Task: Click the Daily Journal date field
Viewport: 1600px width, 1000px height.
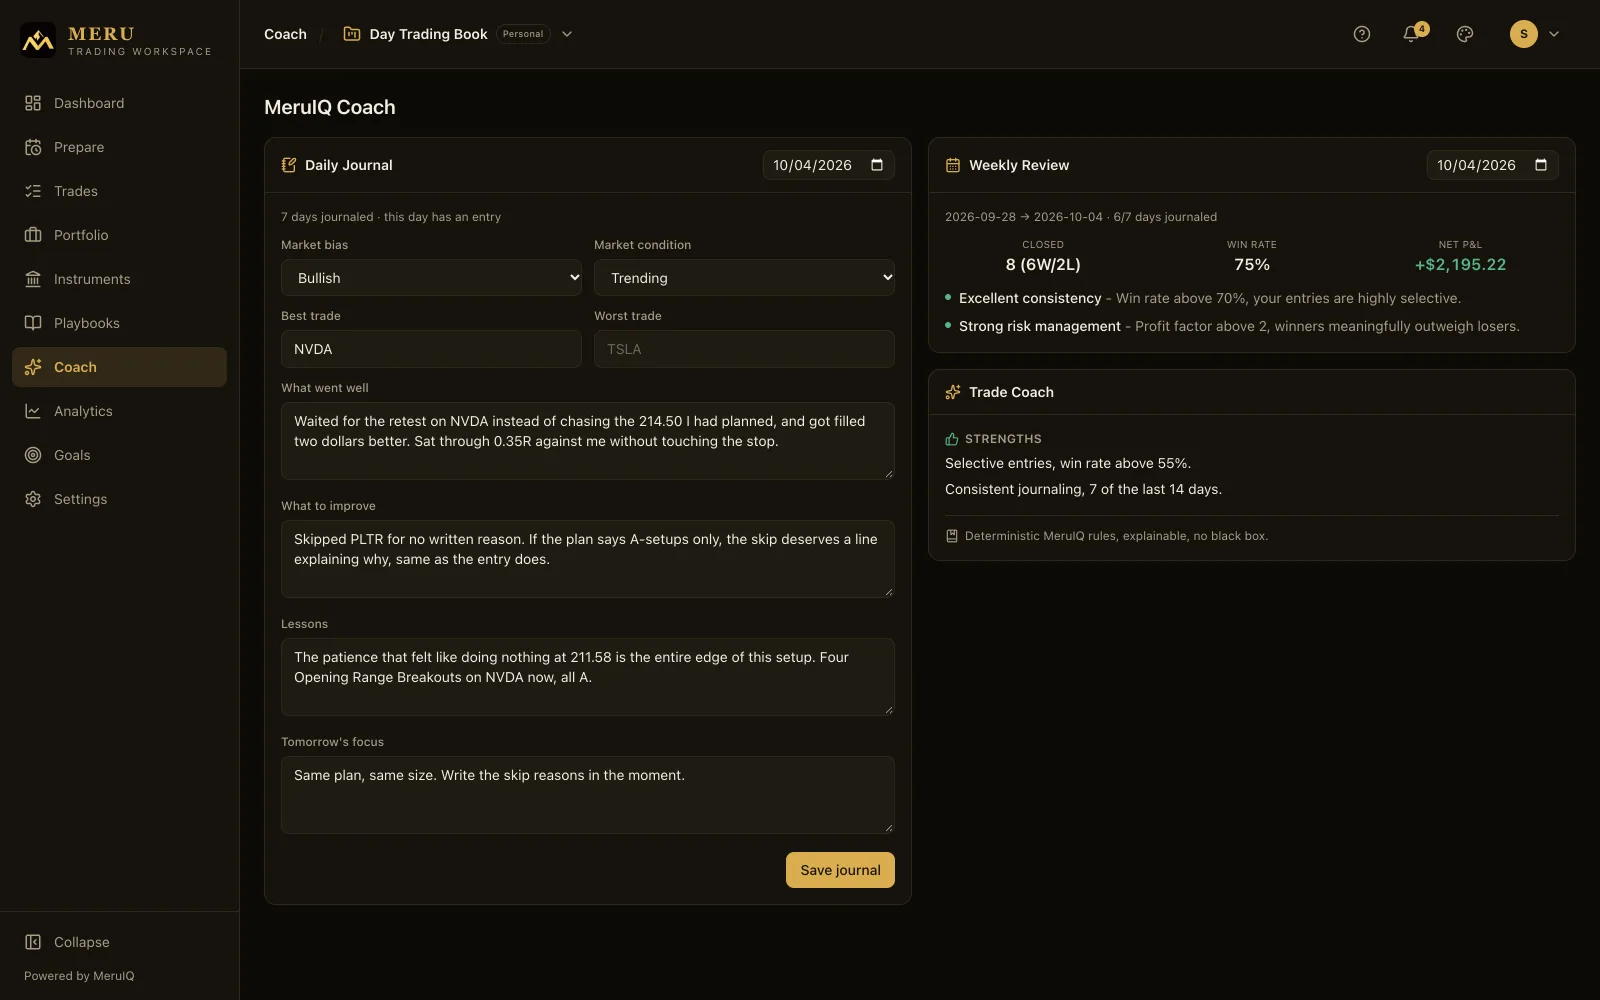Action: click(828, 165)
